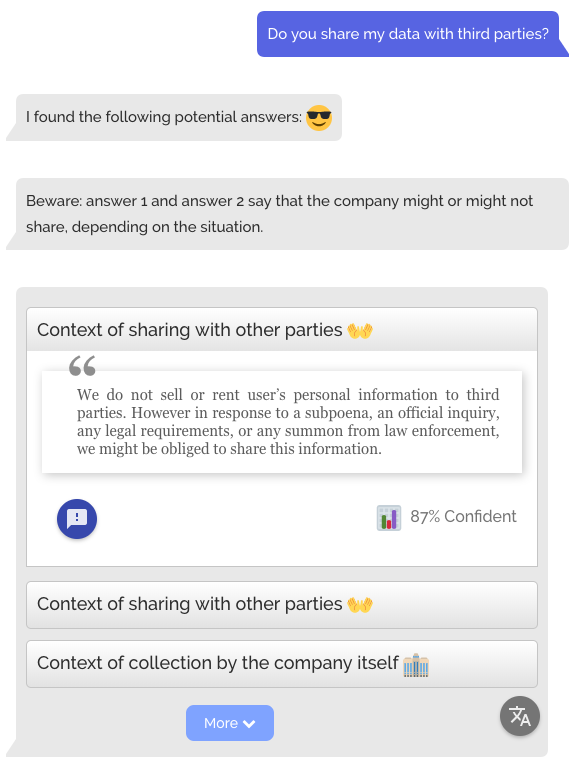Click the More button to show more answers

click(x=229, y=722)
